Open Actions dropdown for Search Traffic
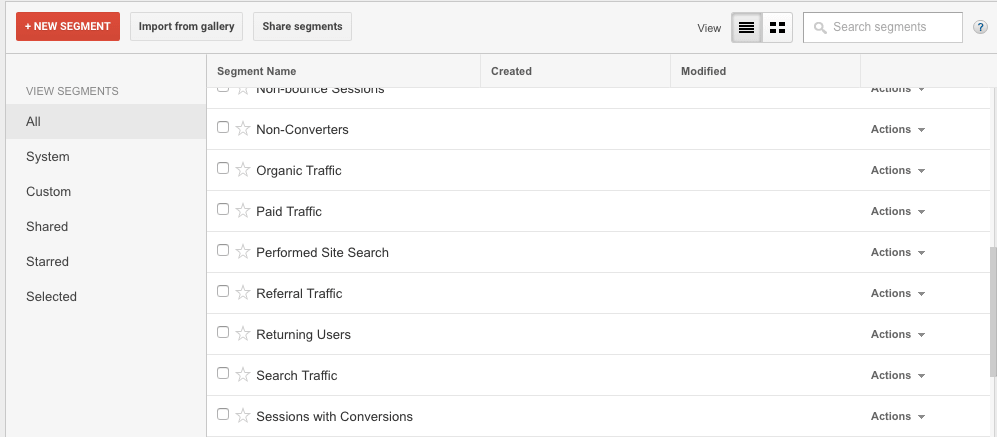Viewport: 997px width, 437px height. point(898,375)
